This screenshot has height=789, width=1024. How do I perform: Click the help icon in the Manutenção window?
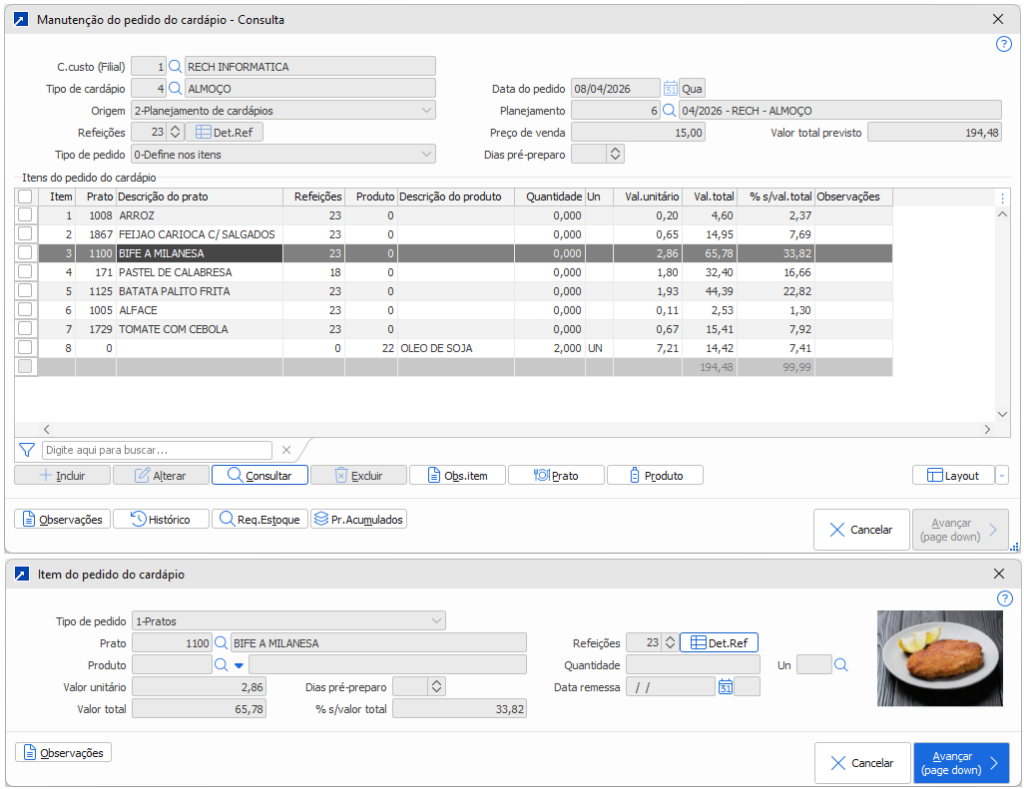coord(1003,44)
